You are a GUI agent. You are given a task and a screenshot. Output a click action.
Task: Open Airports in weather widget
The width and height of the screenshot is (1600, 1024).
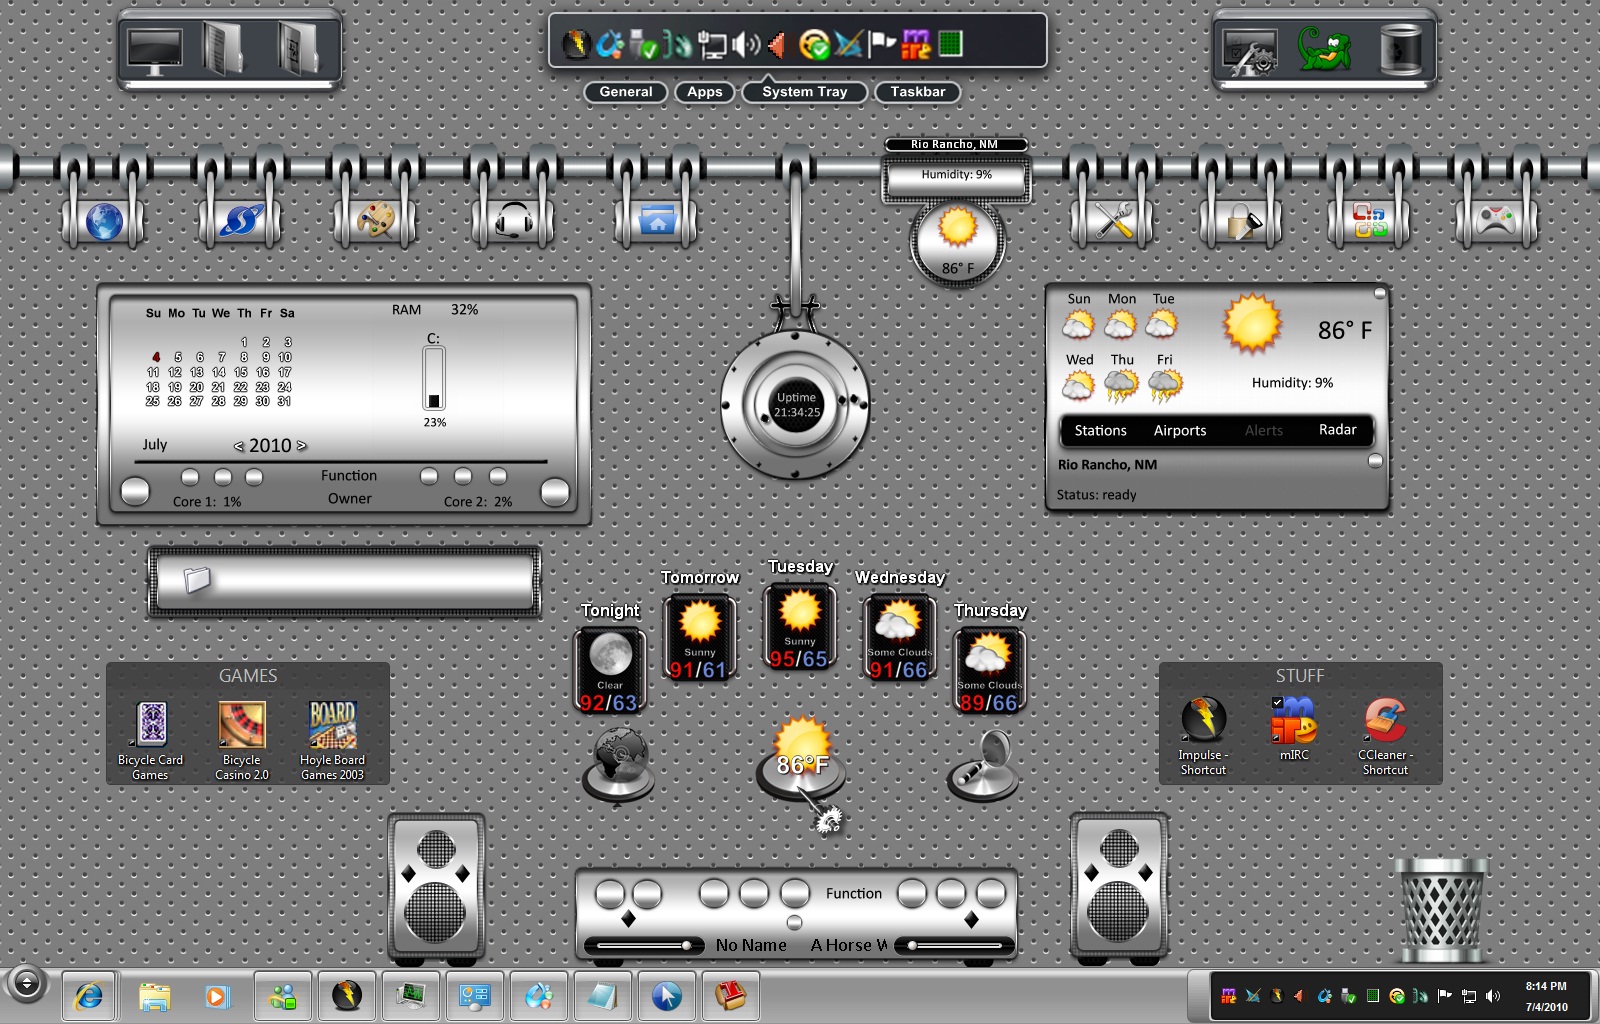pos(1180,431)
